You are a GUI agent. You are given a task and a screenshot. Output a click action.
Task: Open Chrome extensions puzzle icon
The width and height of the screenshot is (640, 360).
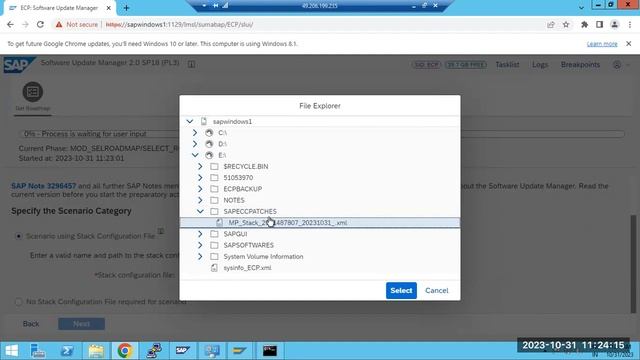tap(584, 24)
